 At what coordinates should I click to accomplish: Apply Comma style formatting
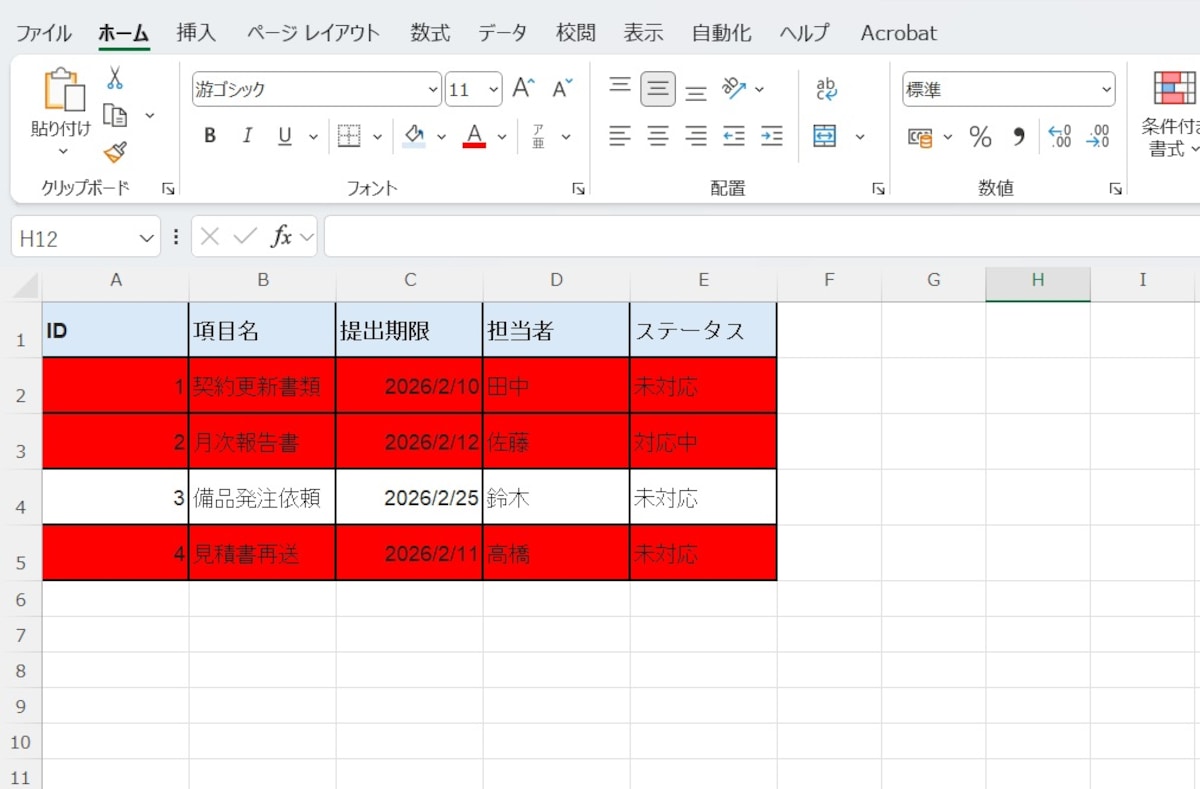(x=1018, y=137)
